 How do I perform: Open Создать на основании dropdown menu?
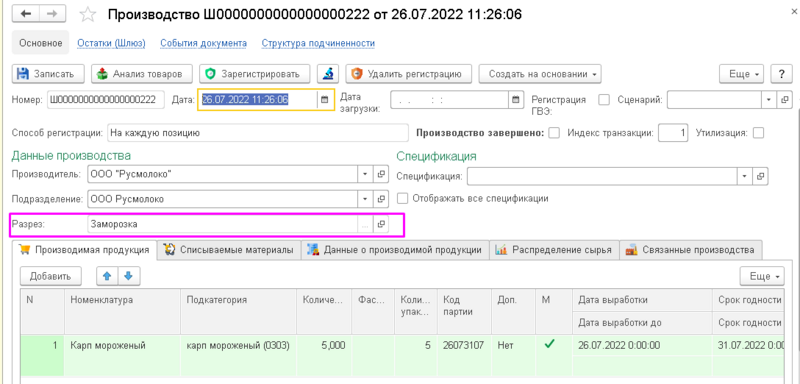pos(539,74)
